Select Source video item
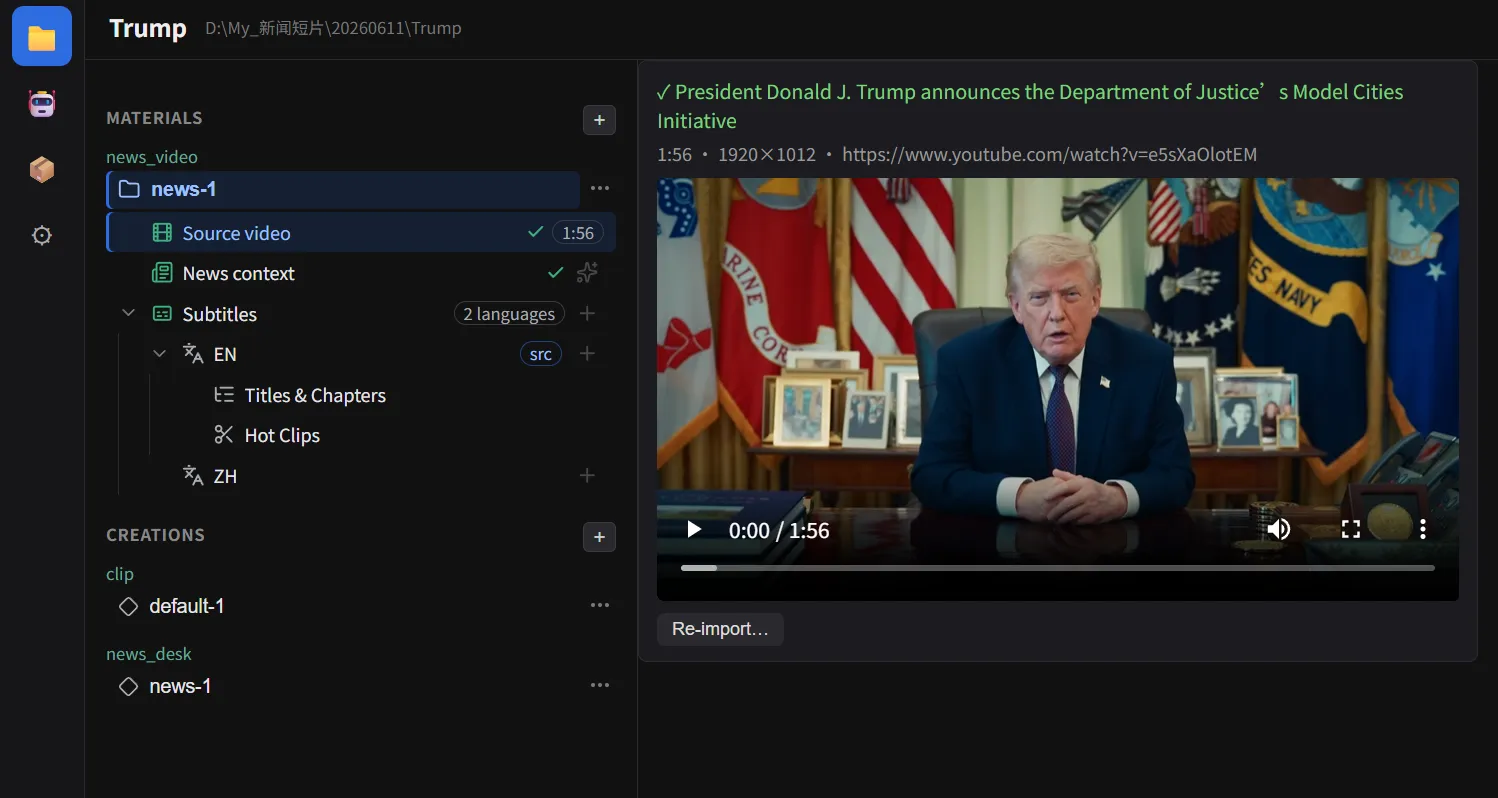 [x=361, y=233]
